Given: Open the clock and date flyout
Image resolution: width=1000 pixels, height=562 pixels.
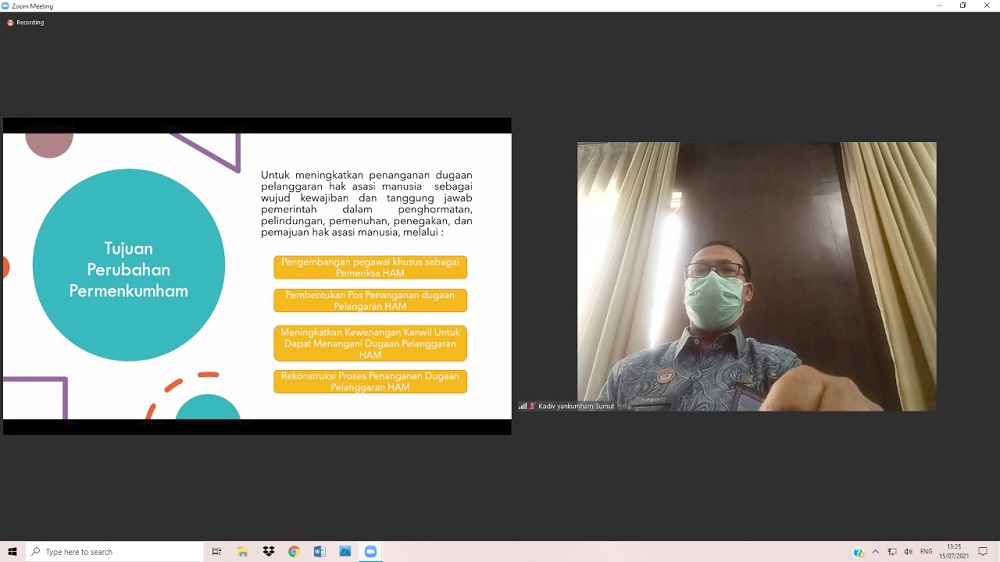Looking at the screenshot, I should [x=954, y=552].
